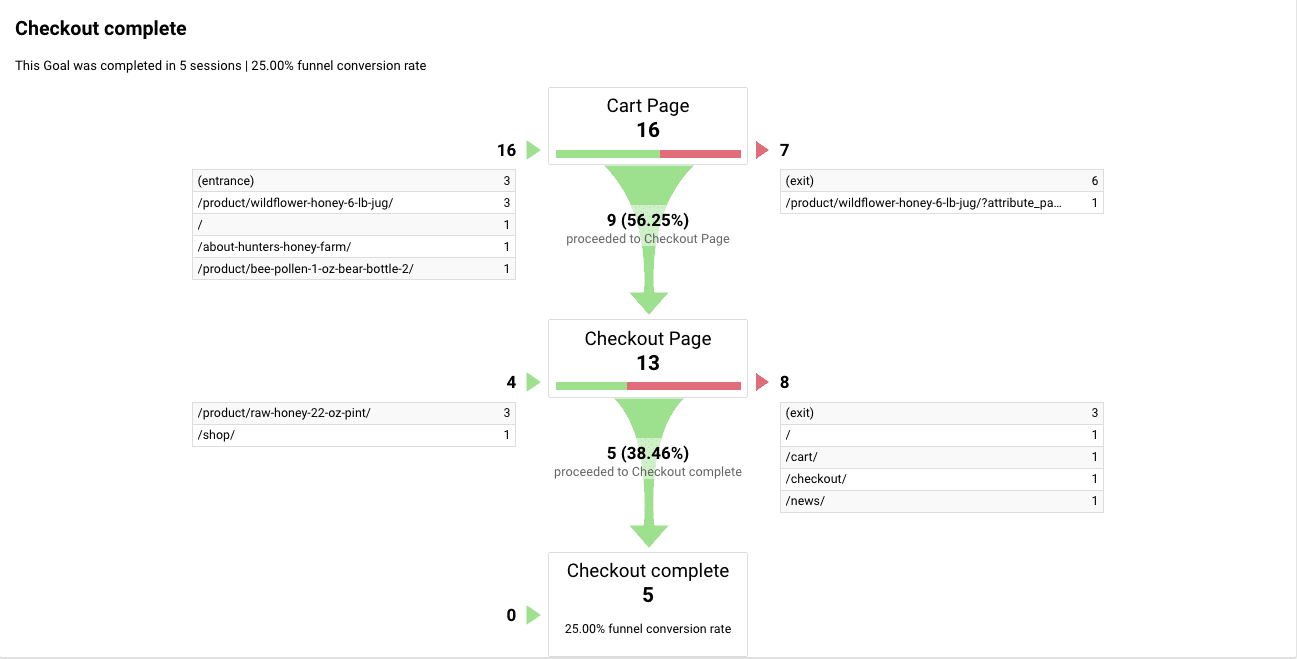
Task: Click the green arrow beside Checkout complete
Action: pyautogui.click(x=533, y=615)
